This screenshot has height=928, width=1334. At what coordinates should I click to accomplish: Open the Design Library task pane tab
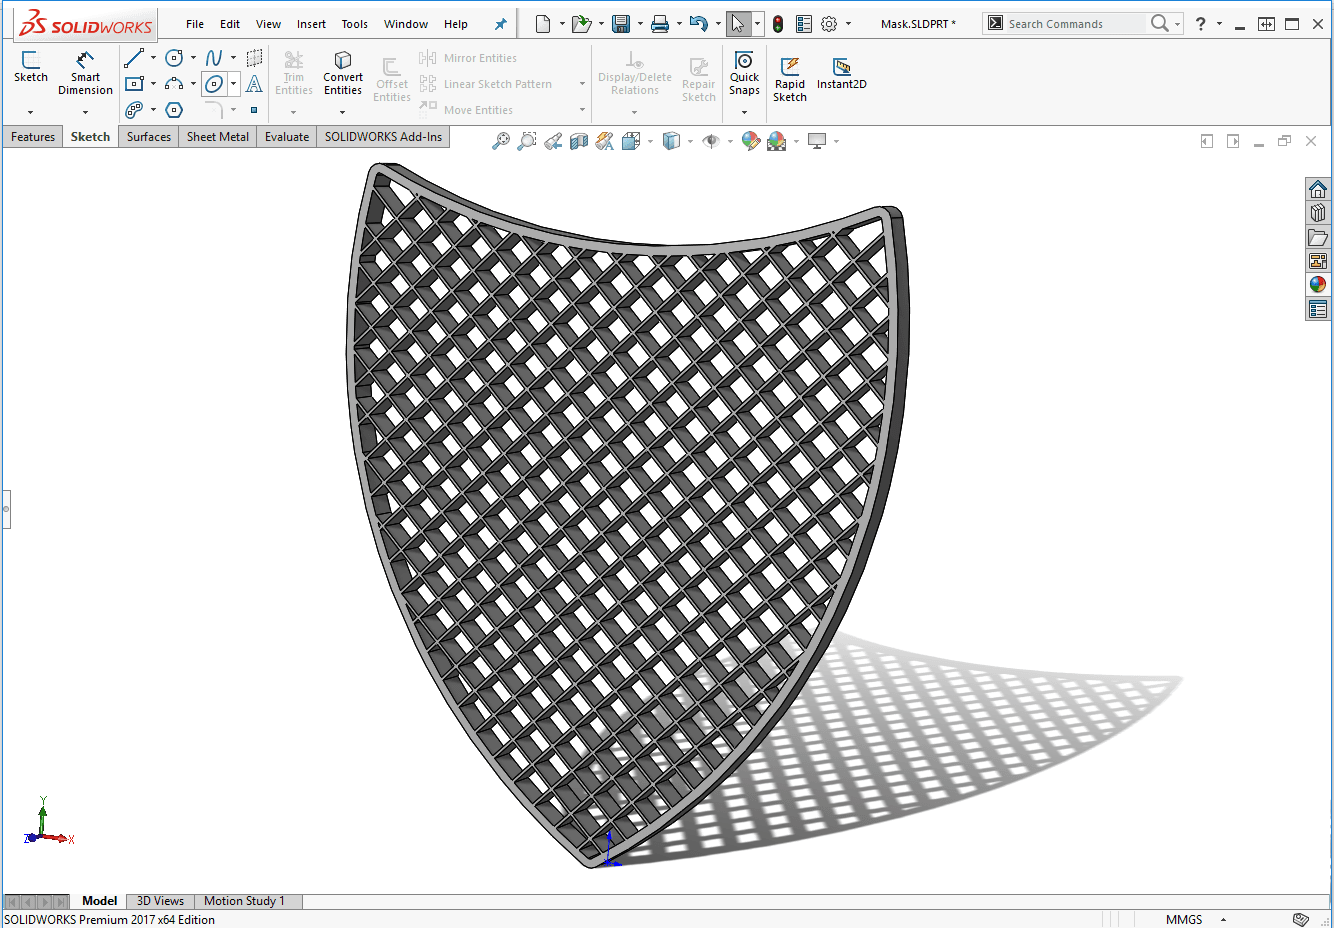[x=1318, y=212]
